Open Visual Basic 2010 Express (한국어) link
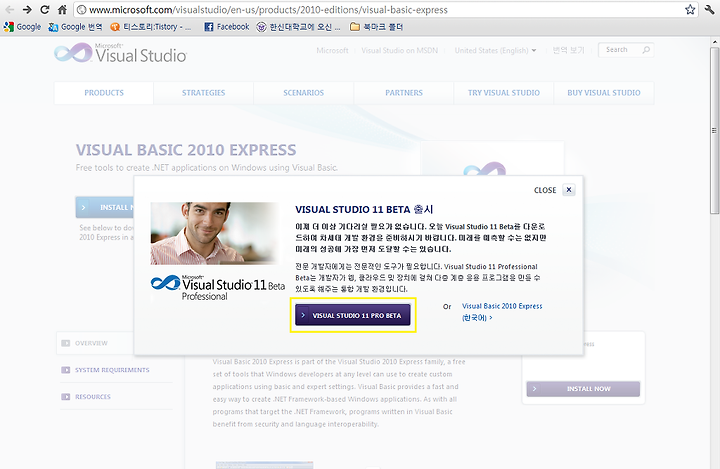This screenshot has height=469, width=720. point(502,311)
